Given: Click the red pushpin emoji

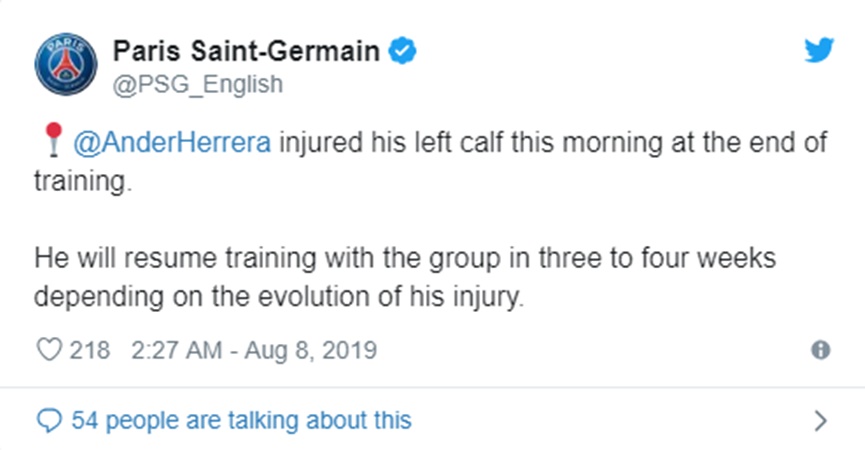Looking at the screenshot, I should (x=52, y=142).
